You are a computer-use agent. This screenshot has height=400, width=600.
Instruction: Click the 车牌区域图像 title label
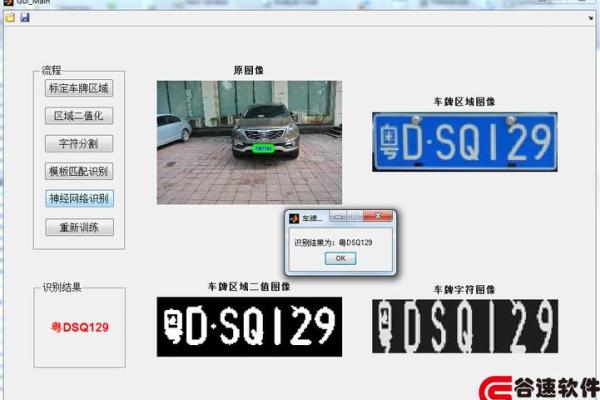[x=465, y=102]
